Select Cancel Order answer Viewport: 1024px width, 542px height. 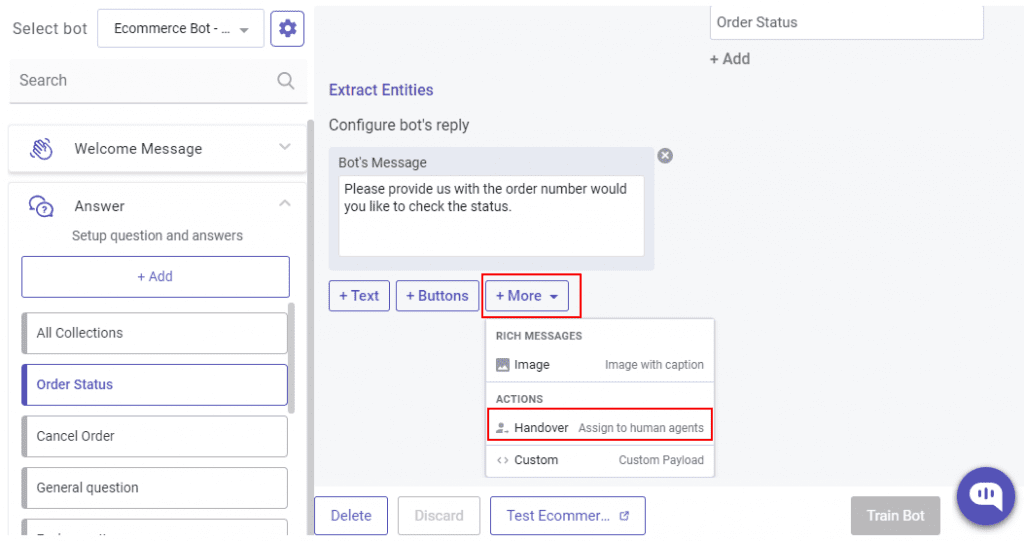(x=155, y=436)
